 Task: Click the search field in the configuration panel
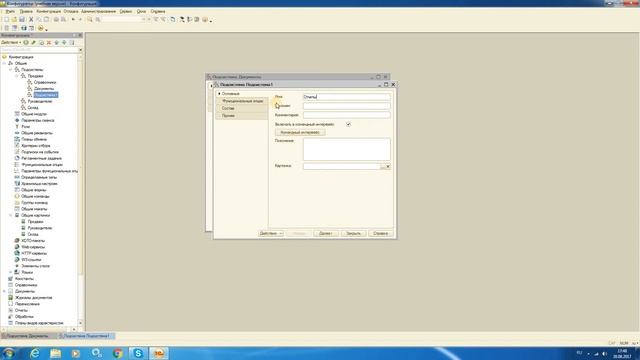[x=39, y=50]
